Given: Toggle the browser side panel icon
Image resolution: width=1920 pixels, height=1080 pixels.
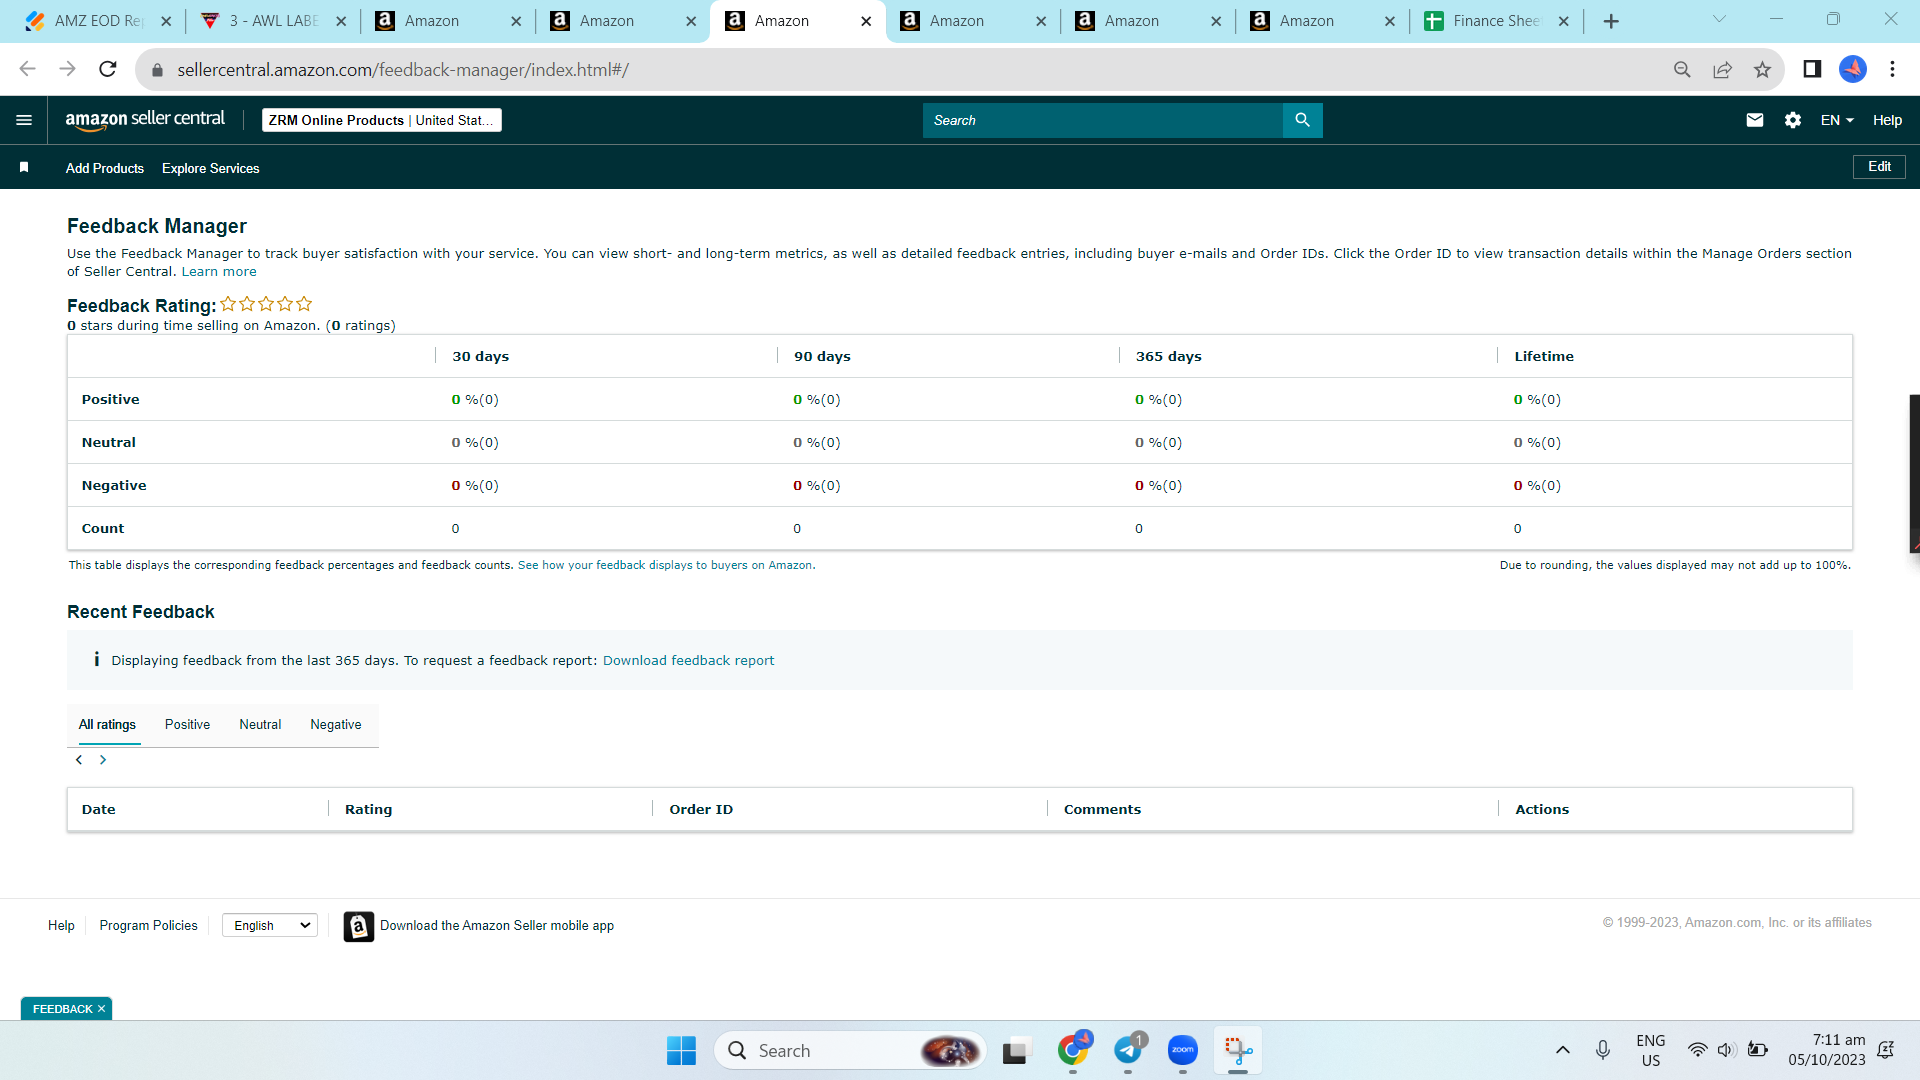Looking at the screenshot, I should tap(1812, 69).
